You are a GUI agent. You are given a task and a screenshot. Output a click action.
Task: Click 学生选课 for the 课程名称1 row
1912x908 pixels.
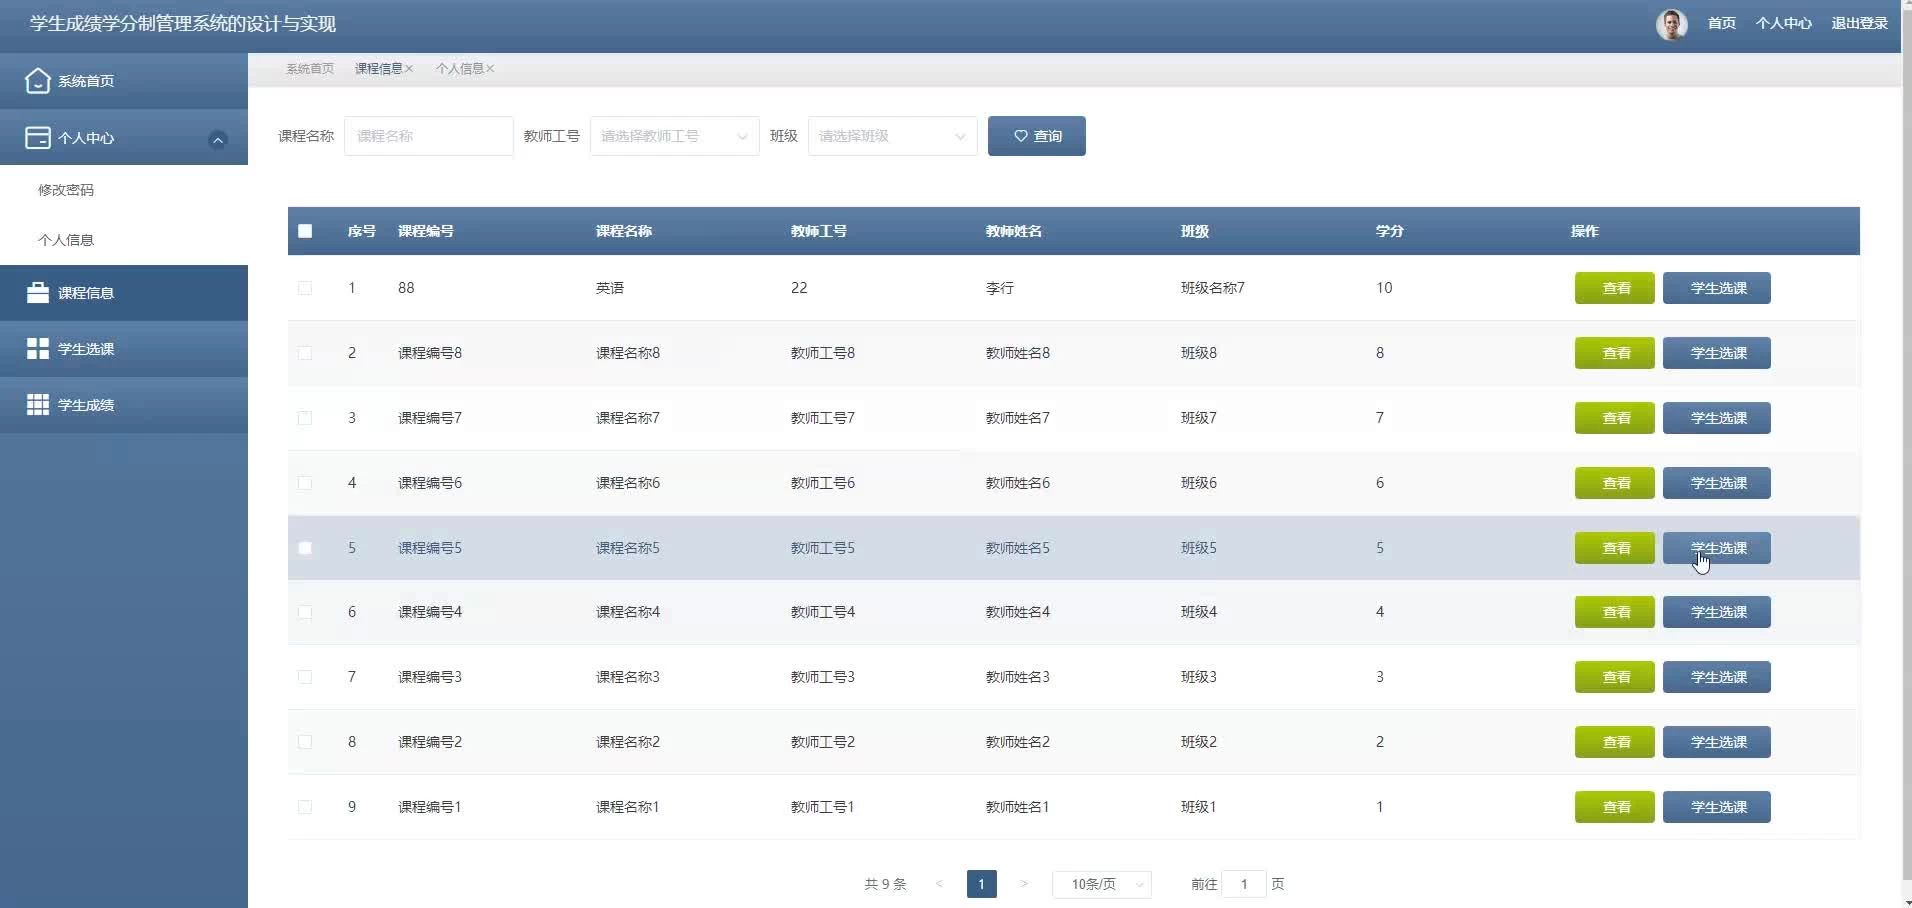click(x=1717, y=807)
